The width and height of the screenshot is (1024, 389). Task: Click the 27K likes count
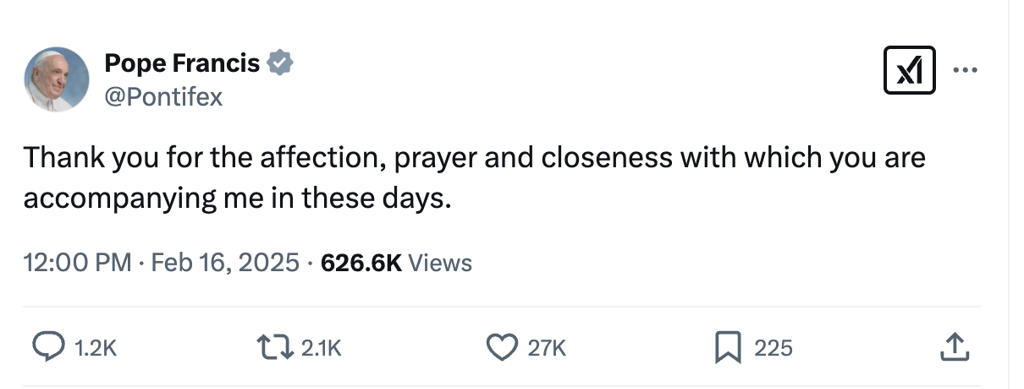(x=547, y=349)
